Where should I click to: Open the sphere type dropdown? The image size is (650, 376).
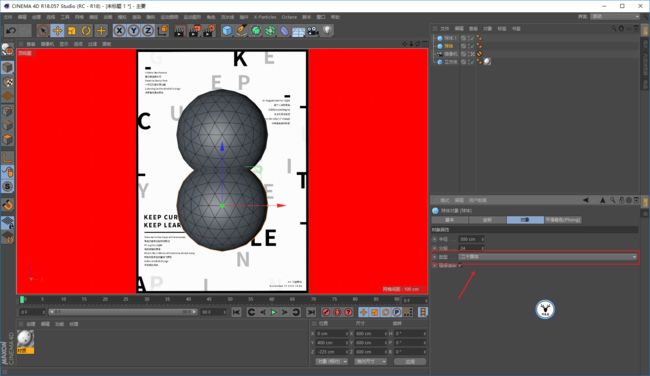(548, 257)
